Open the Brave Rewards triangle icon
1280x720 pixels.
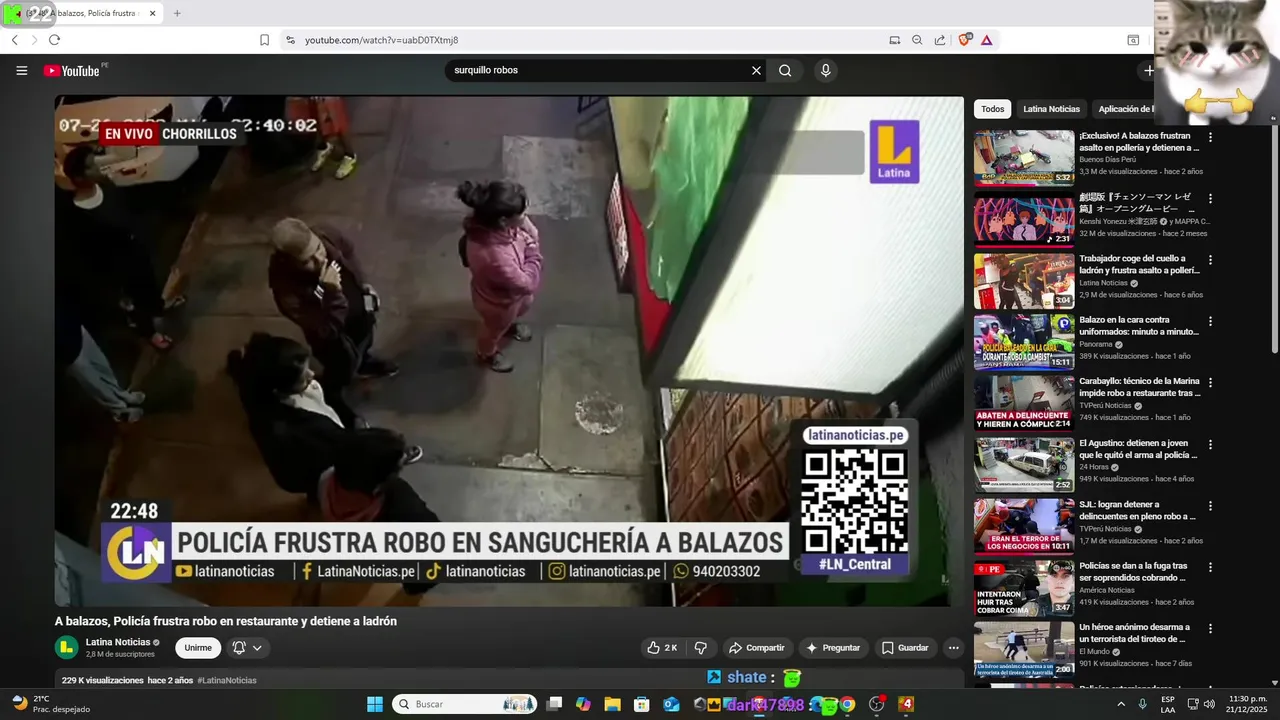point(987,40)
